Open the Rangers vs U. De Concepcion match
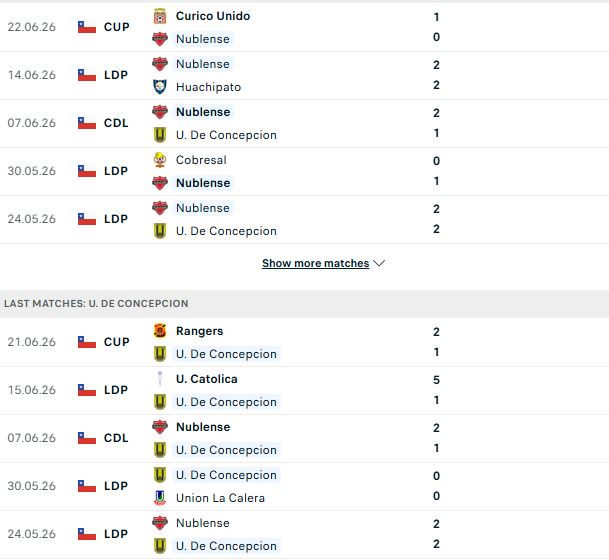This screenshot has width=609, height=560. pos(304,342)
